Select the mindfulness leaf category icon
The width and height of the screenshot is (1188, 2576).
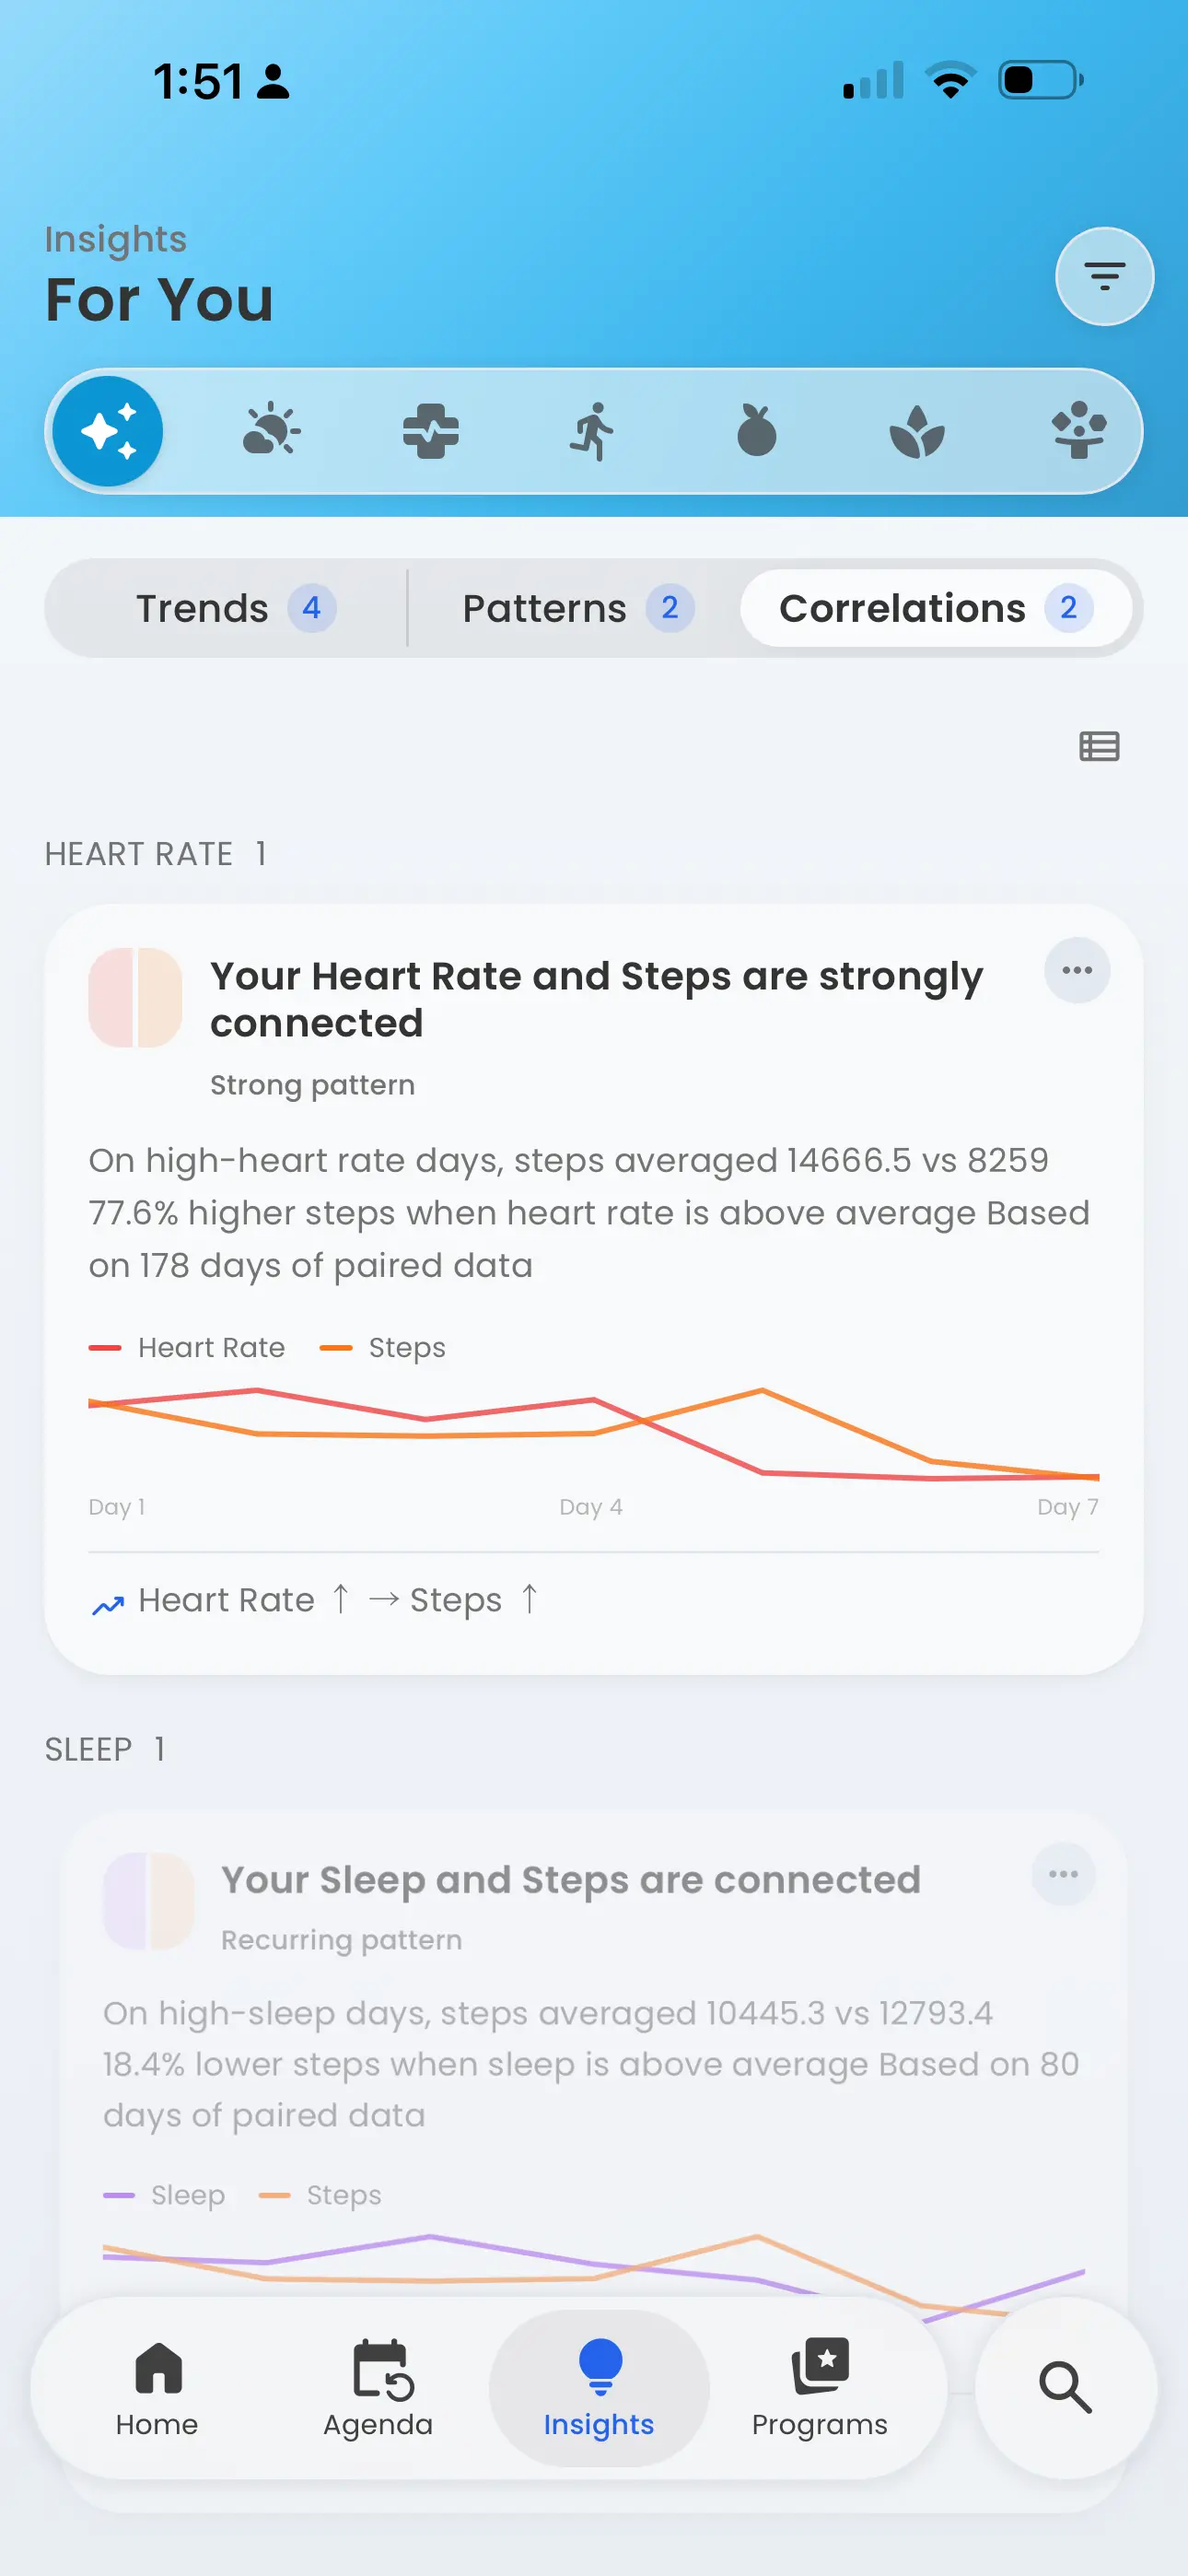click(x=917, y=431)
